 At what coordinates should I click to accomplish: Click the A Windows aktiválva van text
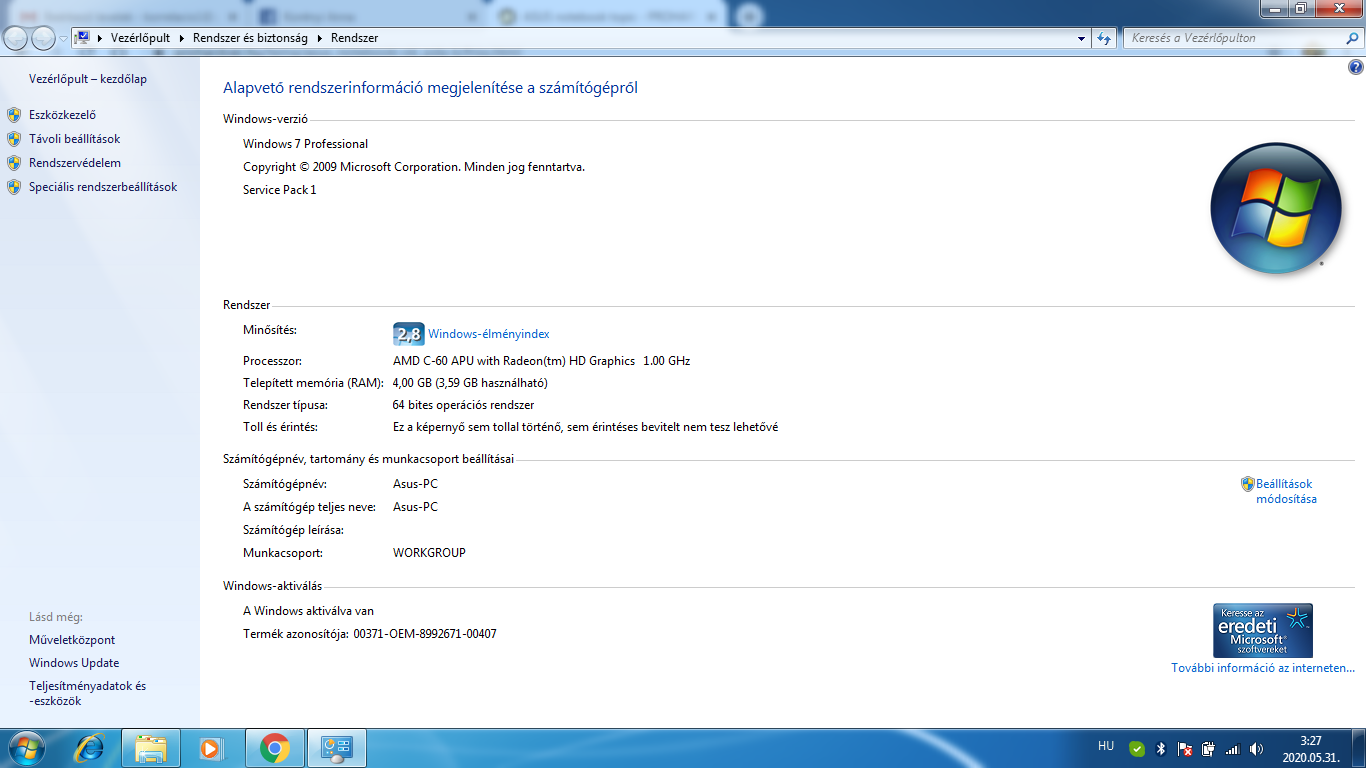click(308, 611)
